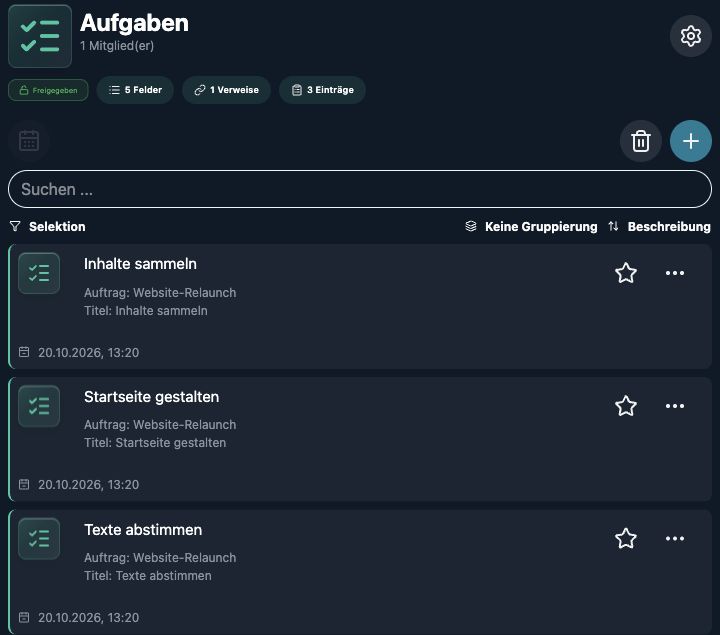
Task: Click Auftrag: Website-Relaunch in Texte abstimmen card
Action: (160, 557)
